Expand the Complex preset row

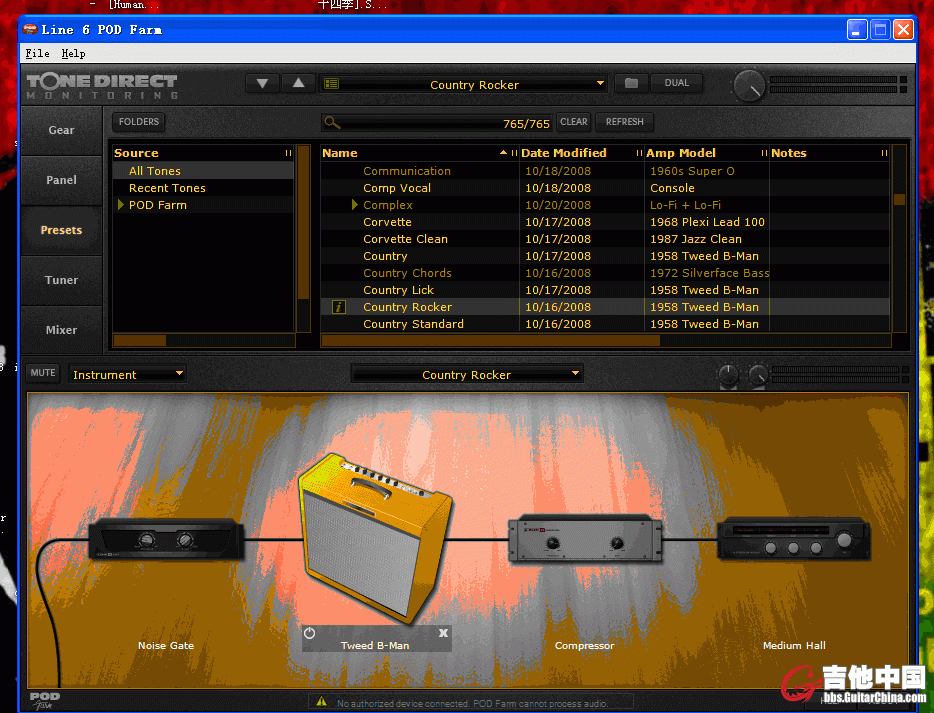tap(355, 205)
